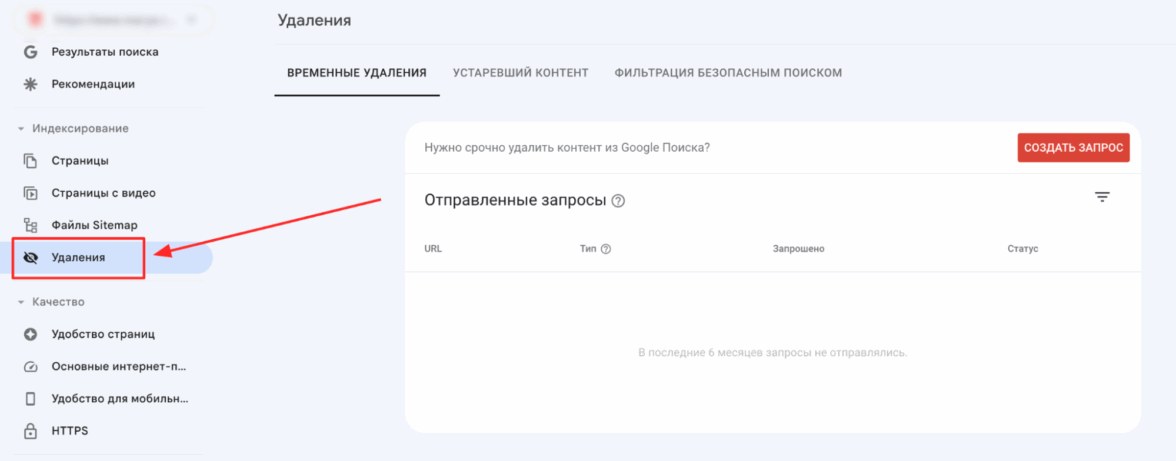Click the Google search results icon
This screenshot has height=461, width=1176.
(x=30, y=52)
